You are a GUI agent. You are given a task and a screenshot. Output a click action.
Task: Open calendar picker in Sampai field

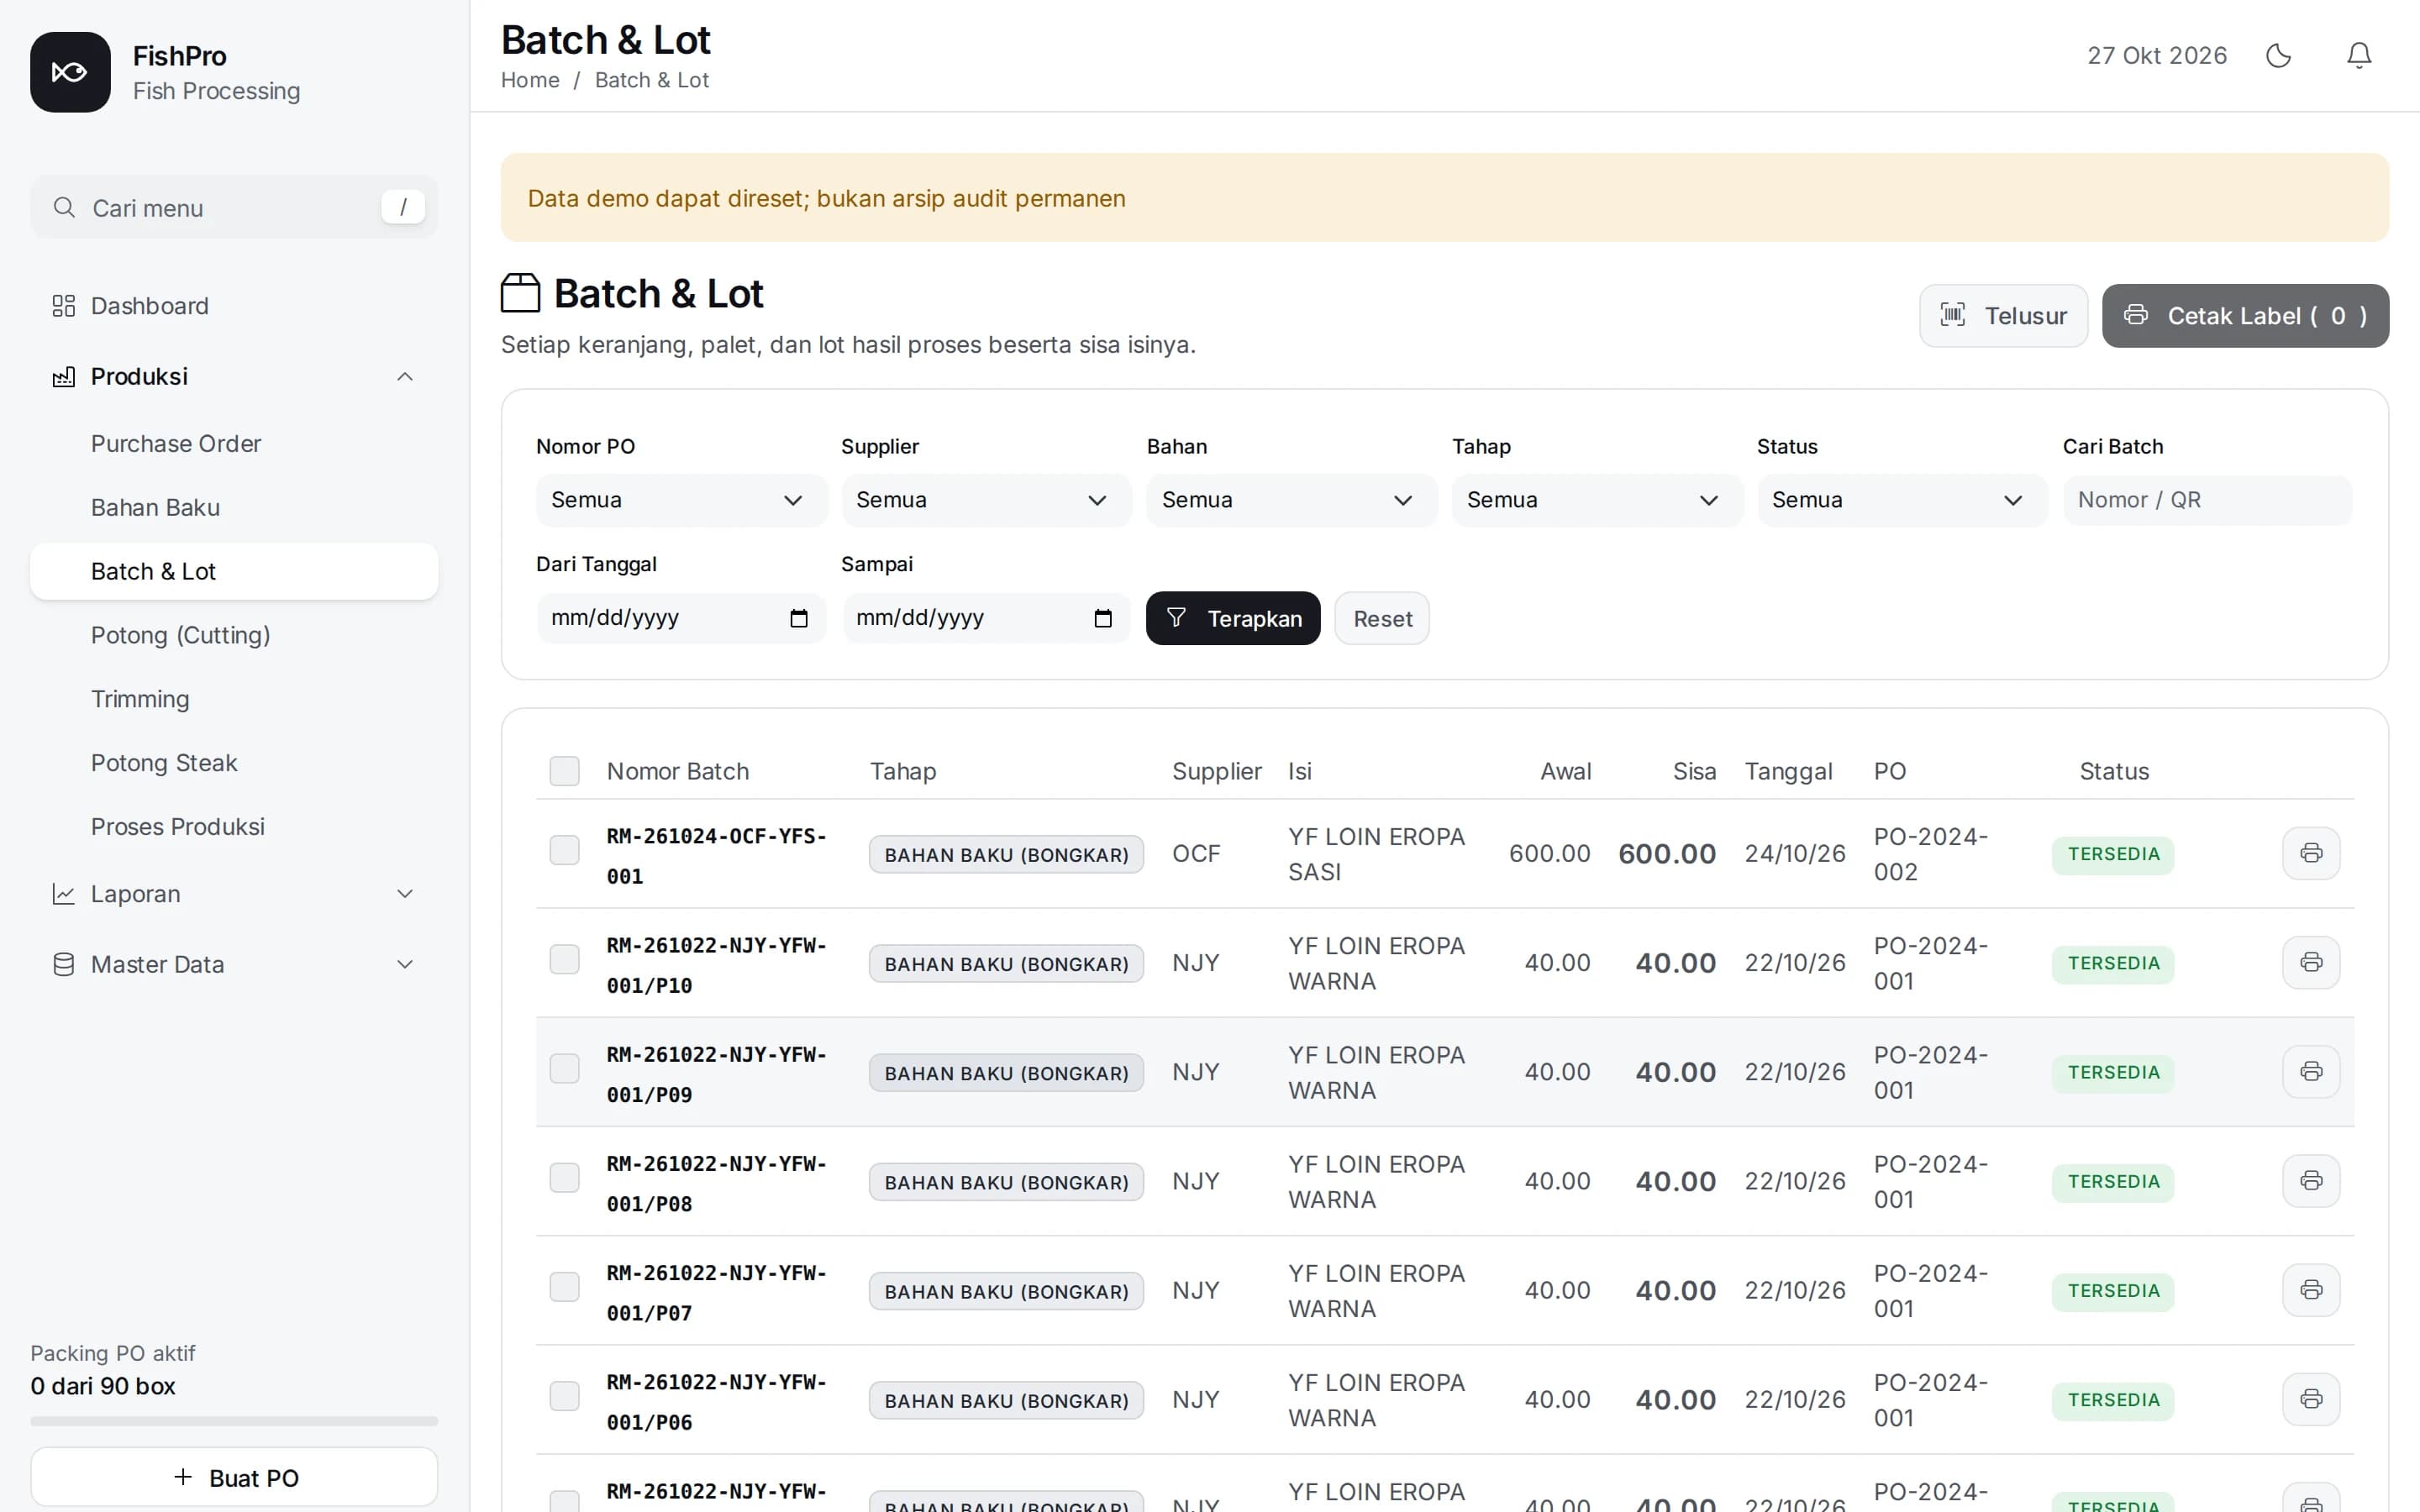1103,618
